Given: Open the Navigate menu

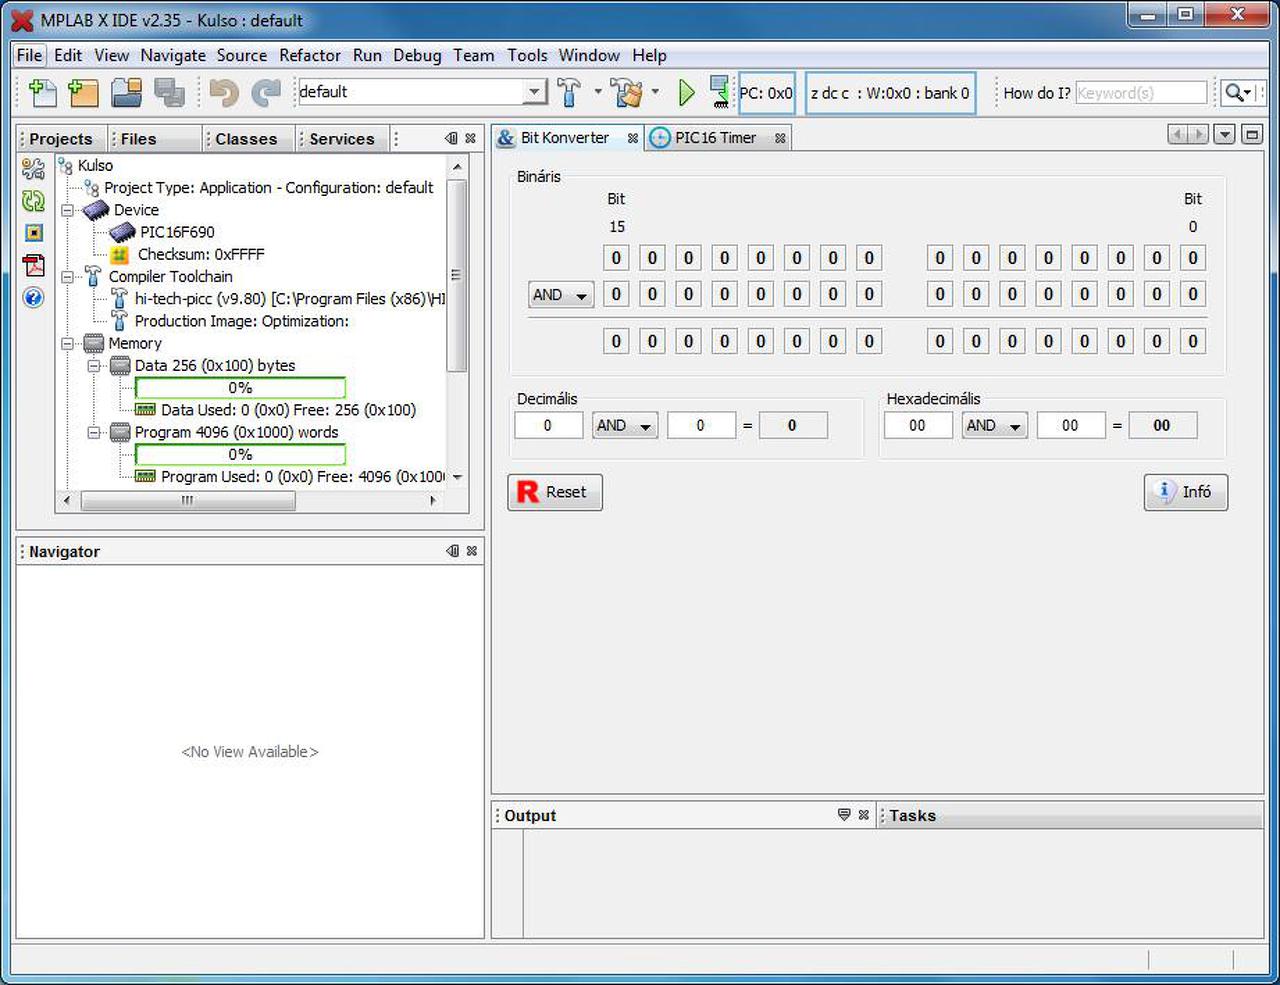Looking at the screenshot, I should point(173,55).
